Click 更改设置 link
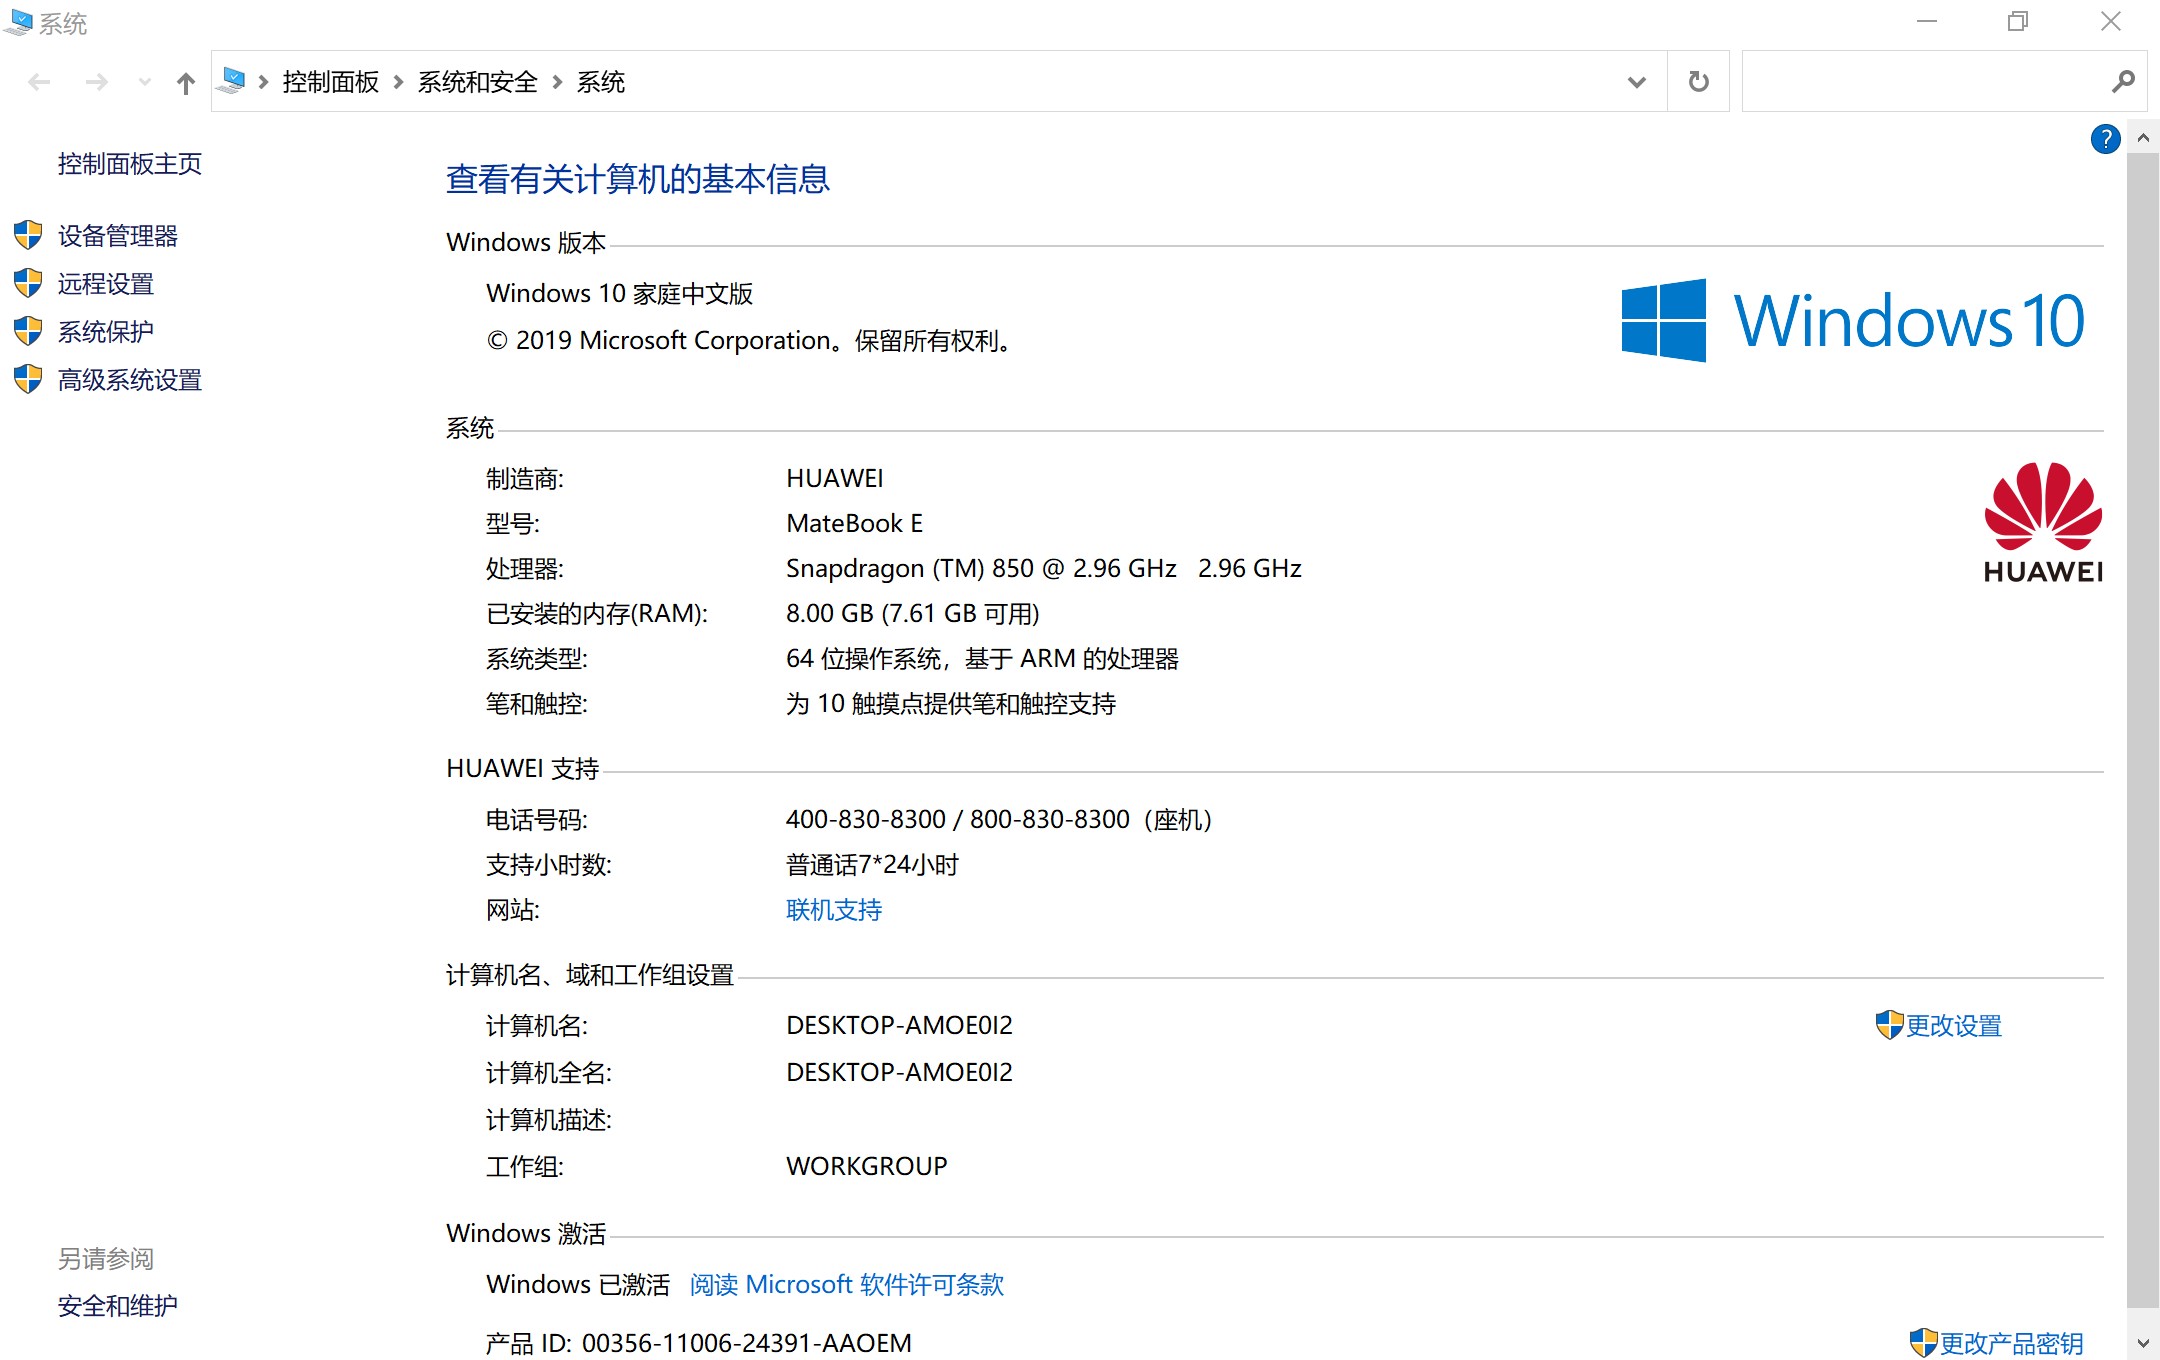Image resolution: width=2160 pixels, height=1360 pixels. 1954,1026
